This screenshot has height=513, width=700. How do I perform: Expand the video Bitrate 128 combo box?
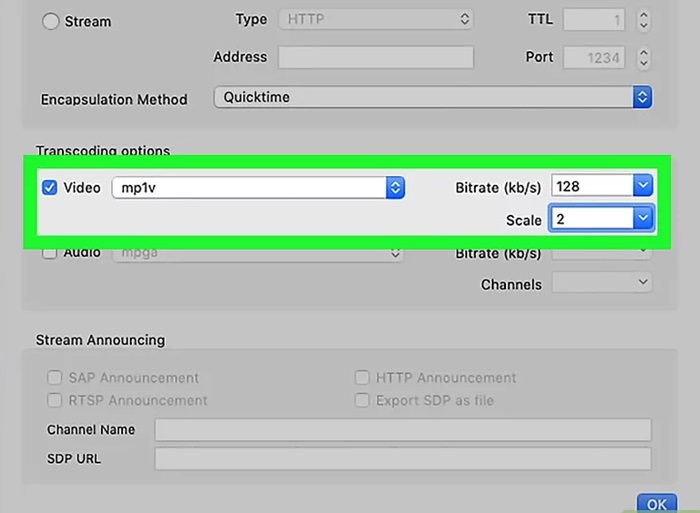[x=643, y=186]
